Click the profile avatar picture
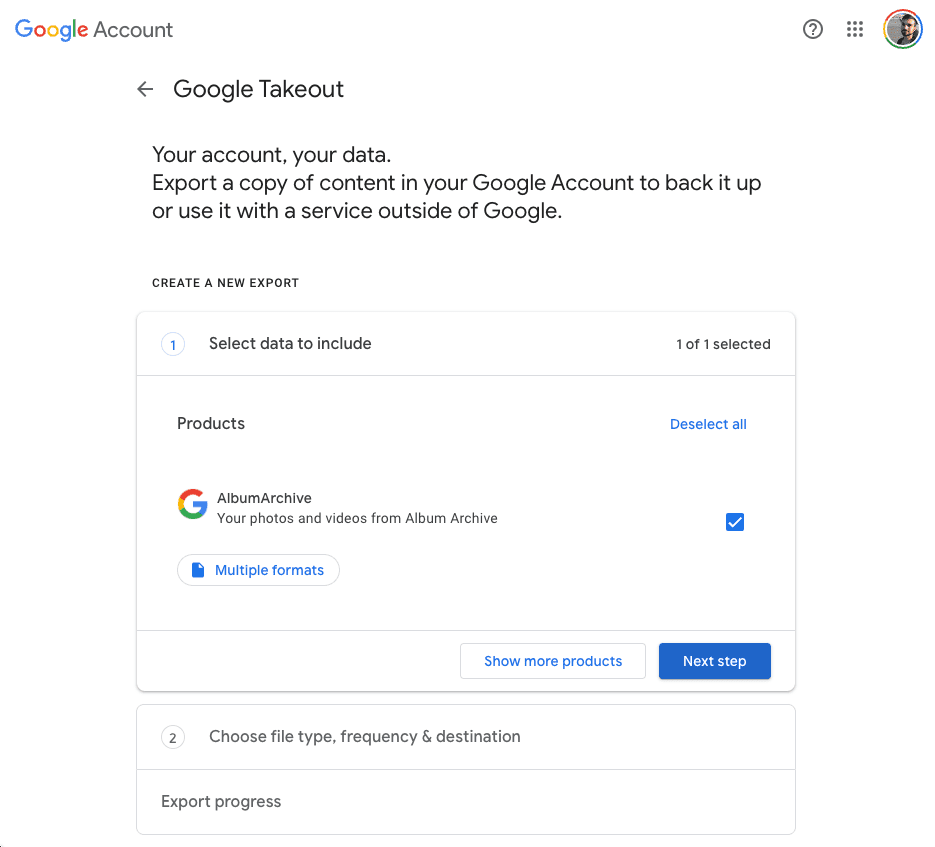The width and height of the screenshot is (935, 847). 902,29
